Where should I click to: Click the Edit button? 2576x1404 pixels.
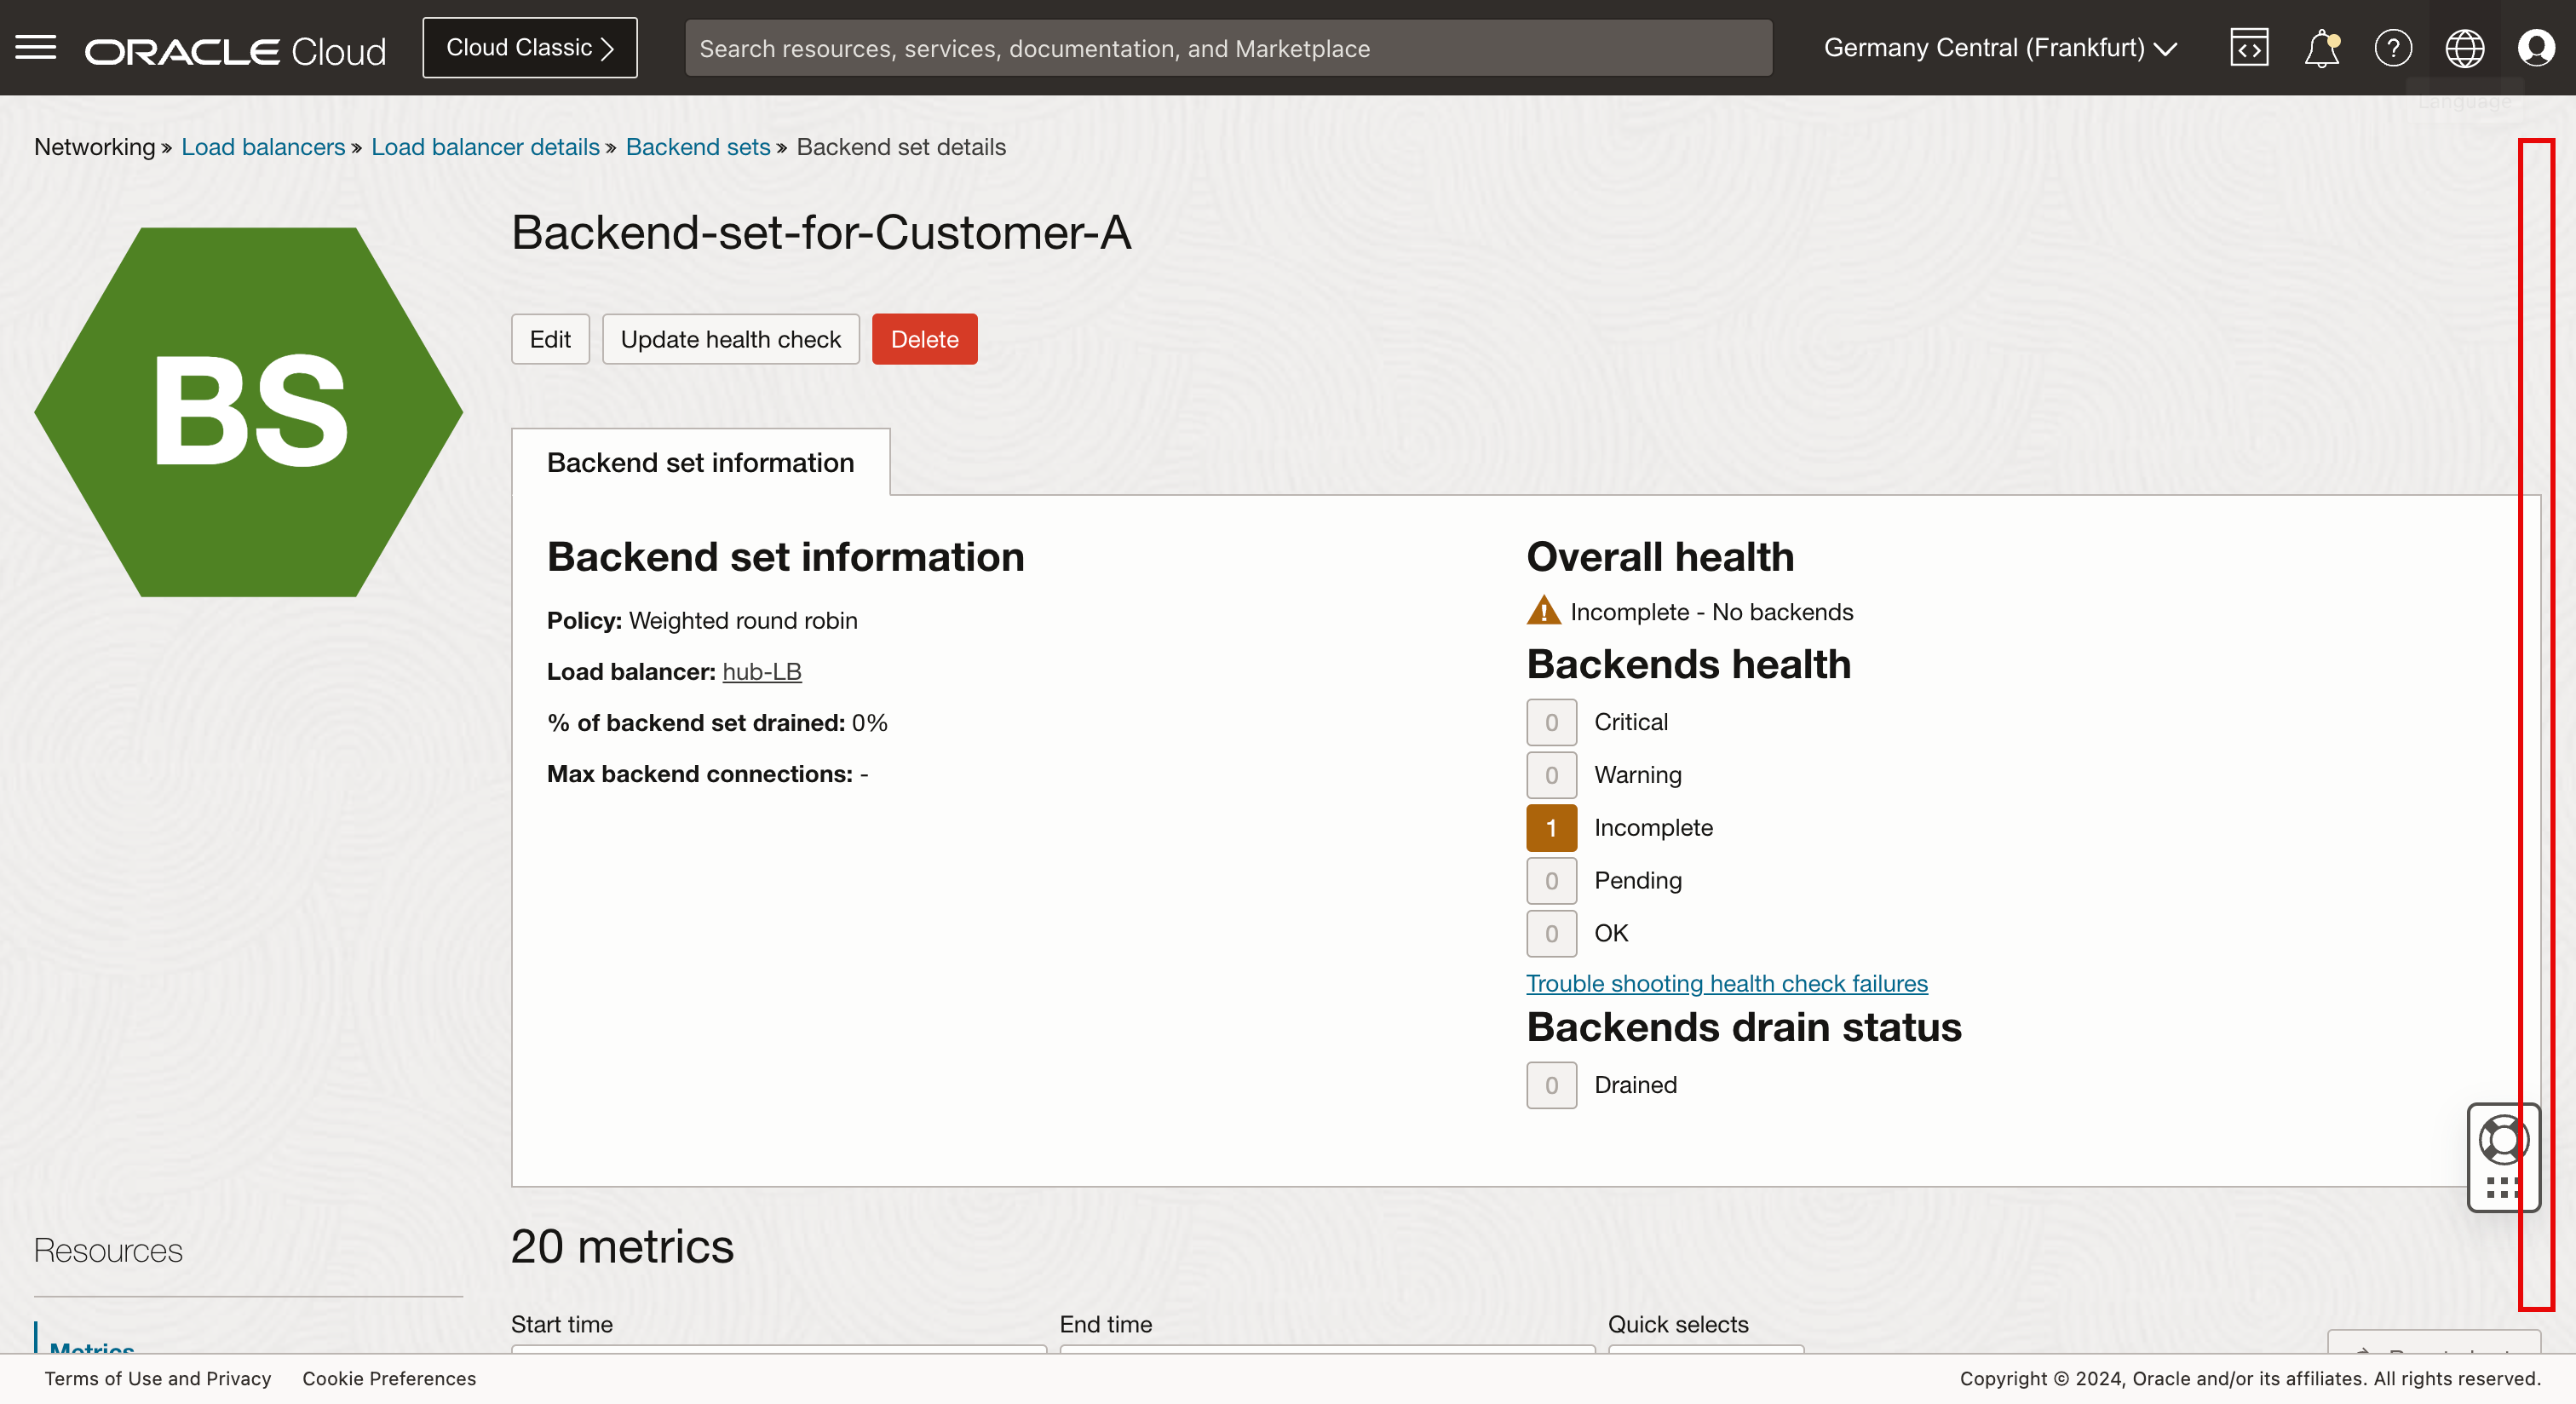(x=550, y=339)
